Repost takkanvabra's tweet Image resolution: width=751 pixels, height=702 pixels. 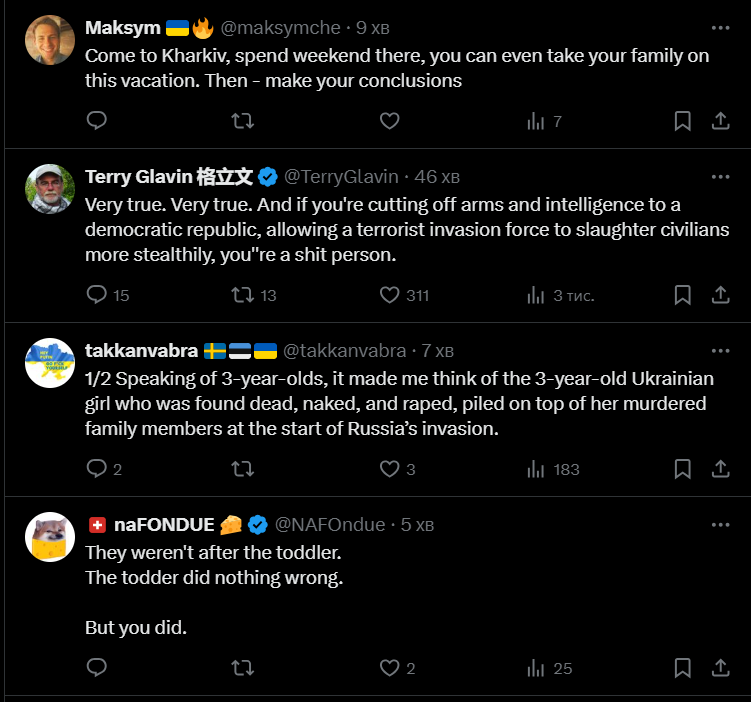(x=242, y=469)
